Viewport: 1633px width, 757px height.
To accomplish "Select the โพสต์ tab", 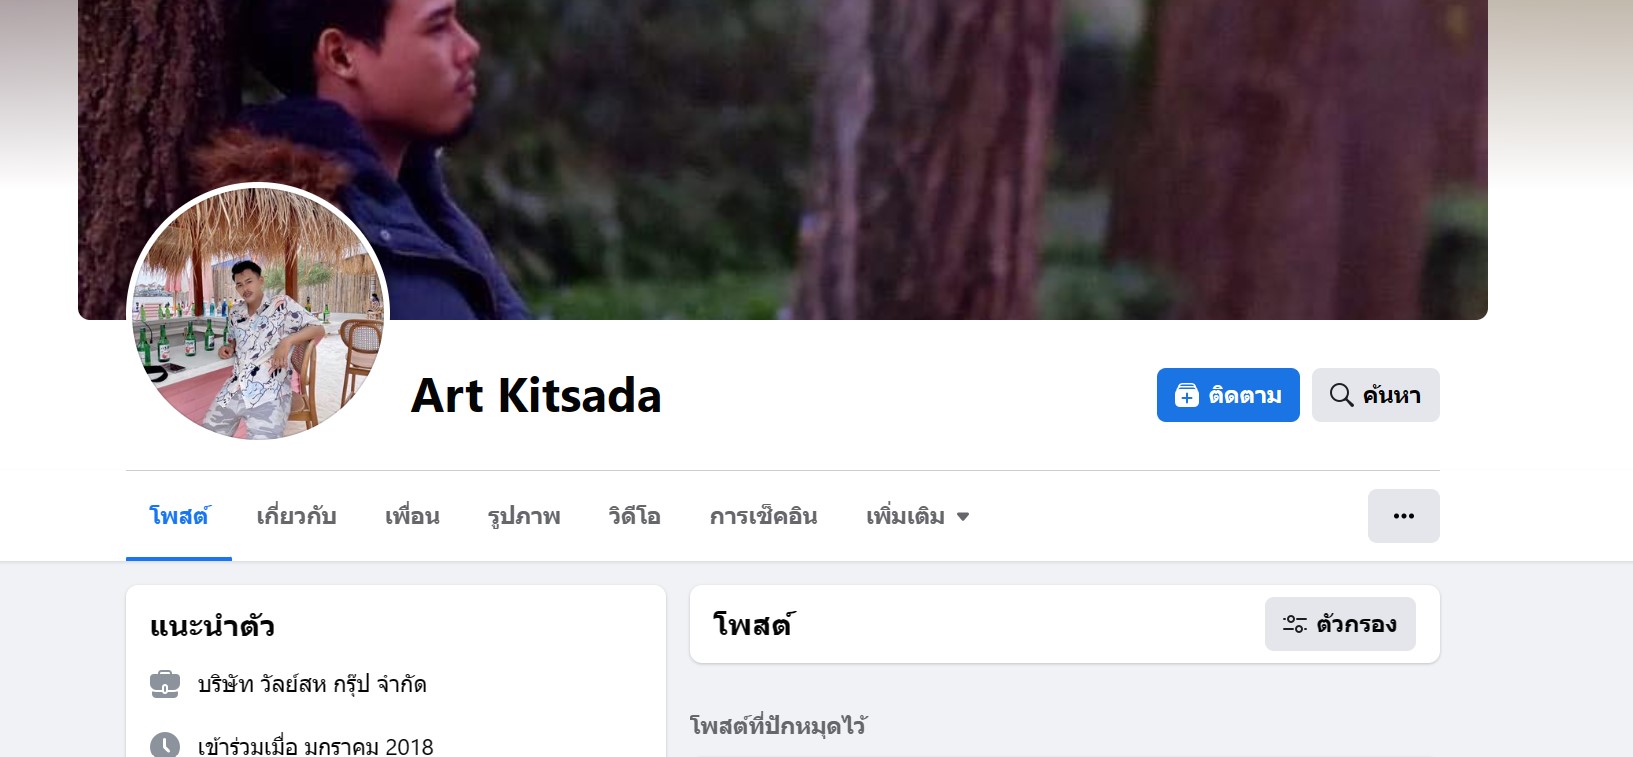I will tap(179, 516).
